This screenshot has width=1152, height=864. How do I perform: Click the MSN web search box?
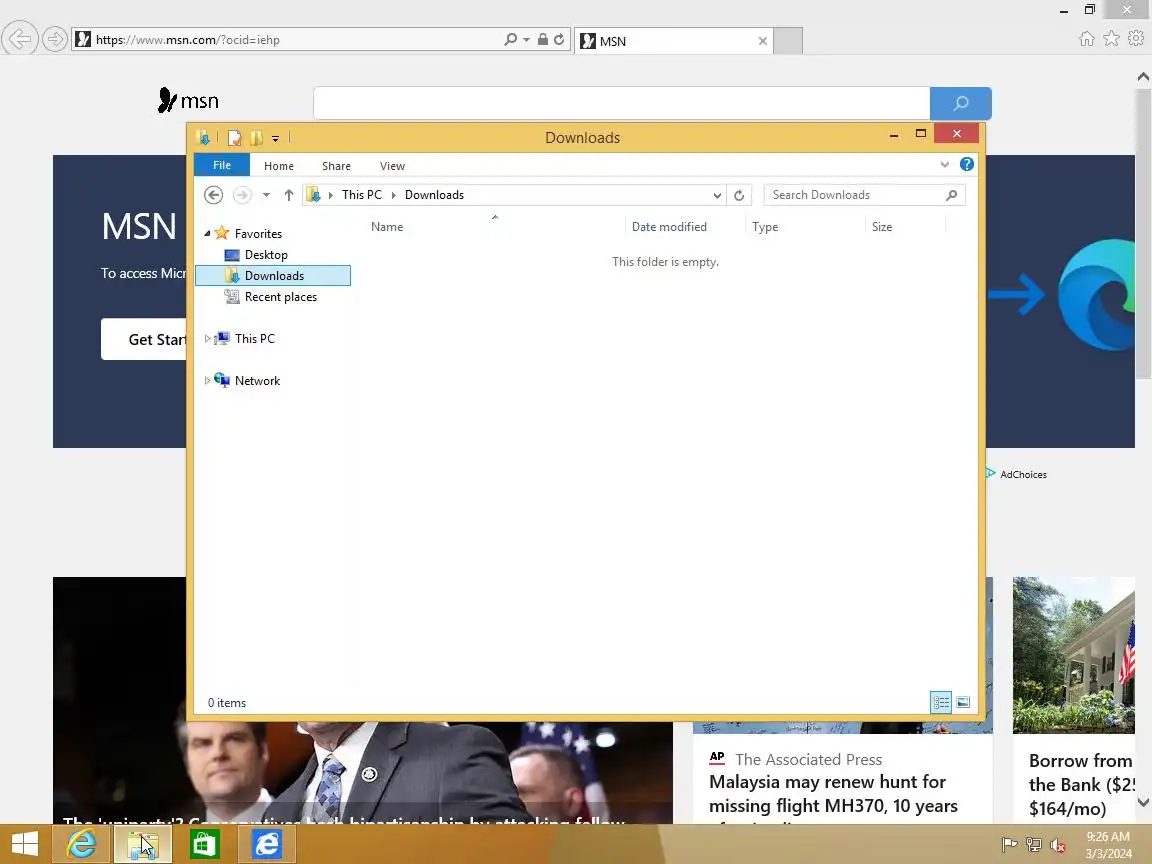pos(622,103)
